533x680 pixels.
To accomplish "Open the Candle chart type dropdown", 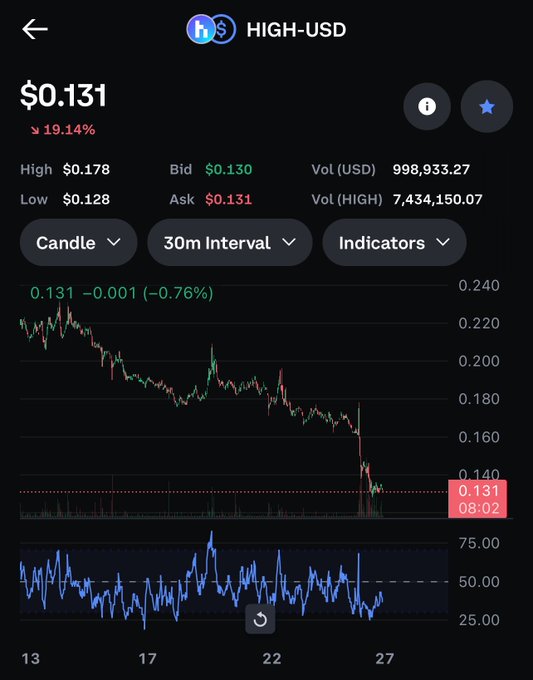I will [78, 242].
